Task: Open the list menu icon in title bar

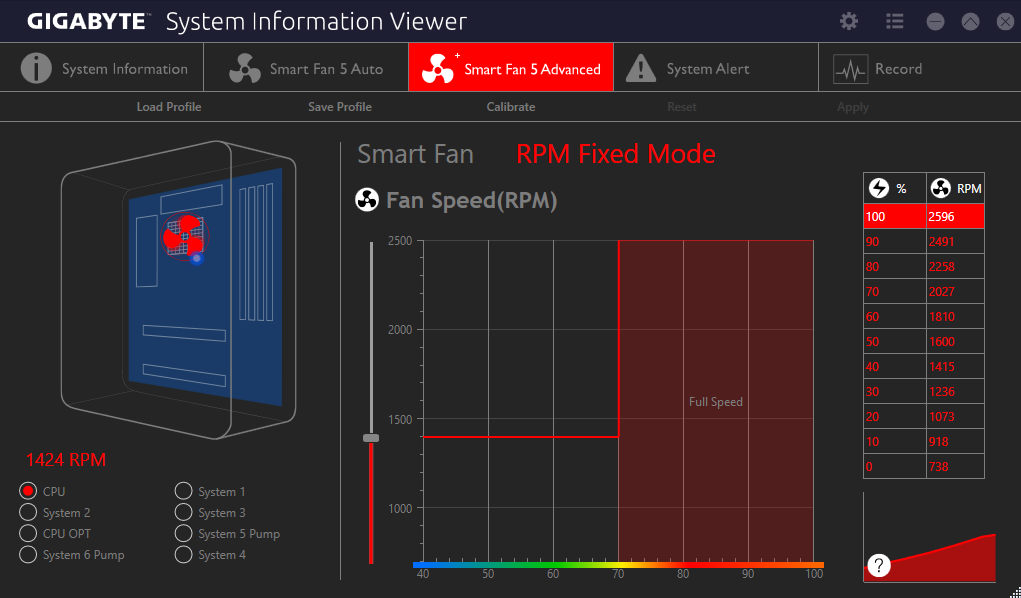Action: tap(895, 21)
